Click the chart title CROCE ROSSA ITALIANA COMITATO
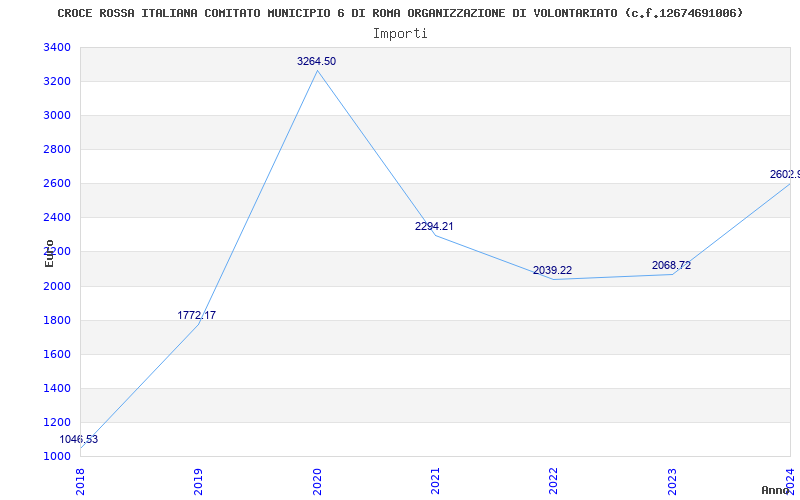 (400, 13)
